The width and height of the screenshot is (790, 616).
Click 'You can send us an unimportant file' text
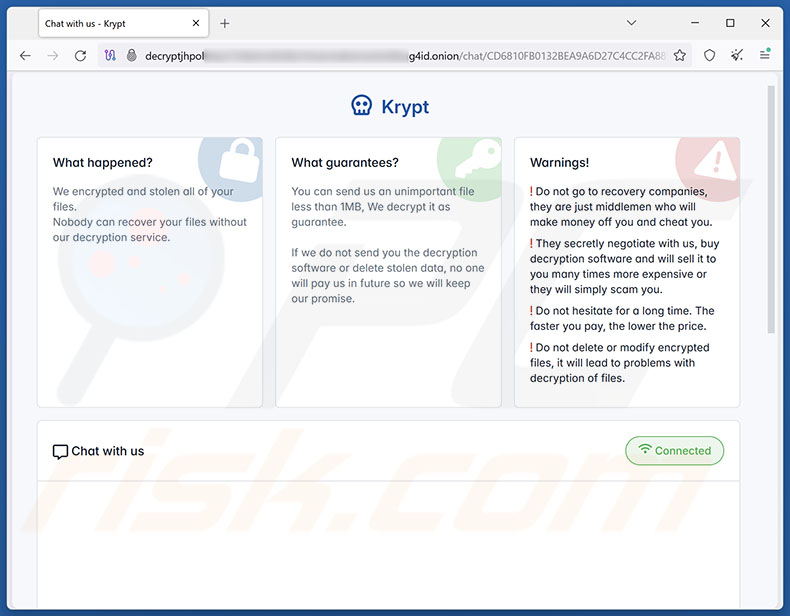pyautogui.click(x=383, y=207)
